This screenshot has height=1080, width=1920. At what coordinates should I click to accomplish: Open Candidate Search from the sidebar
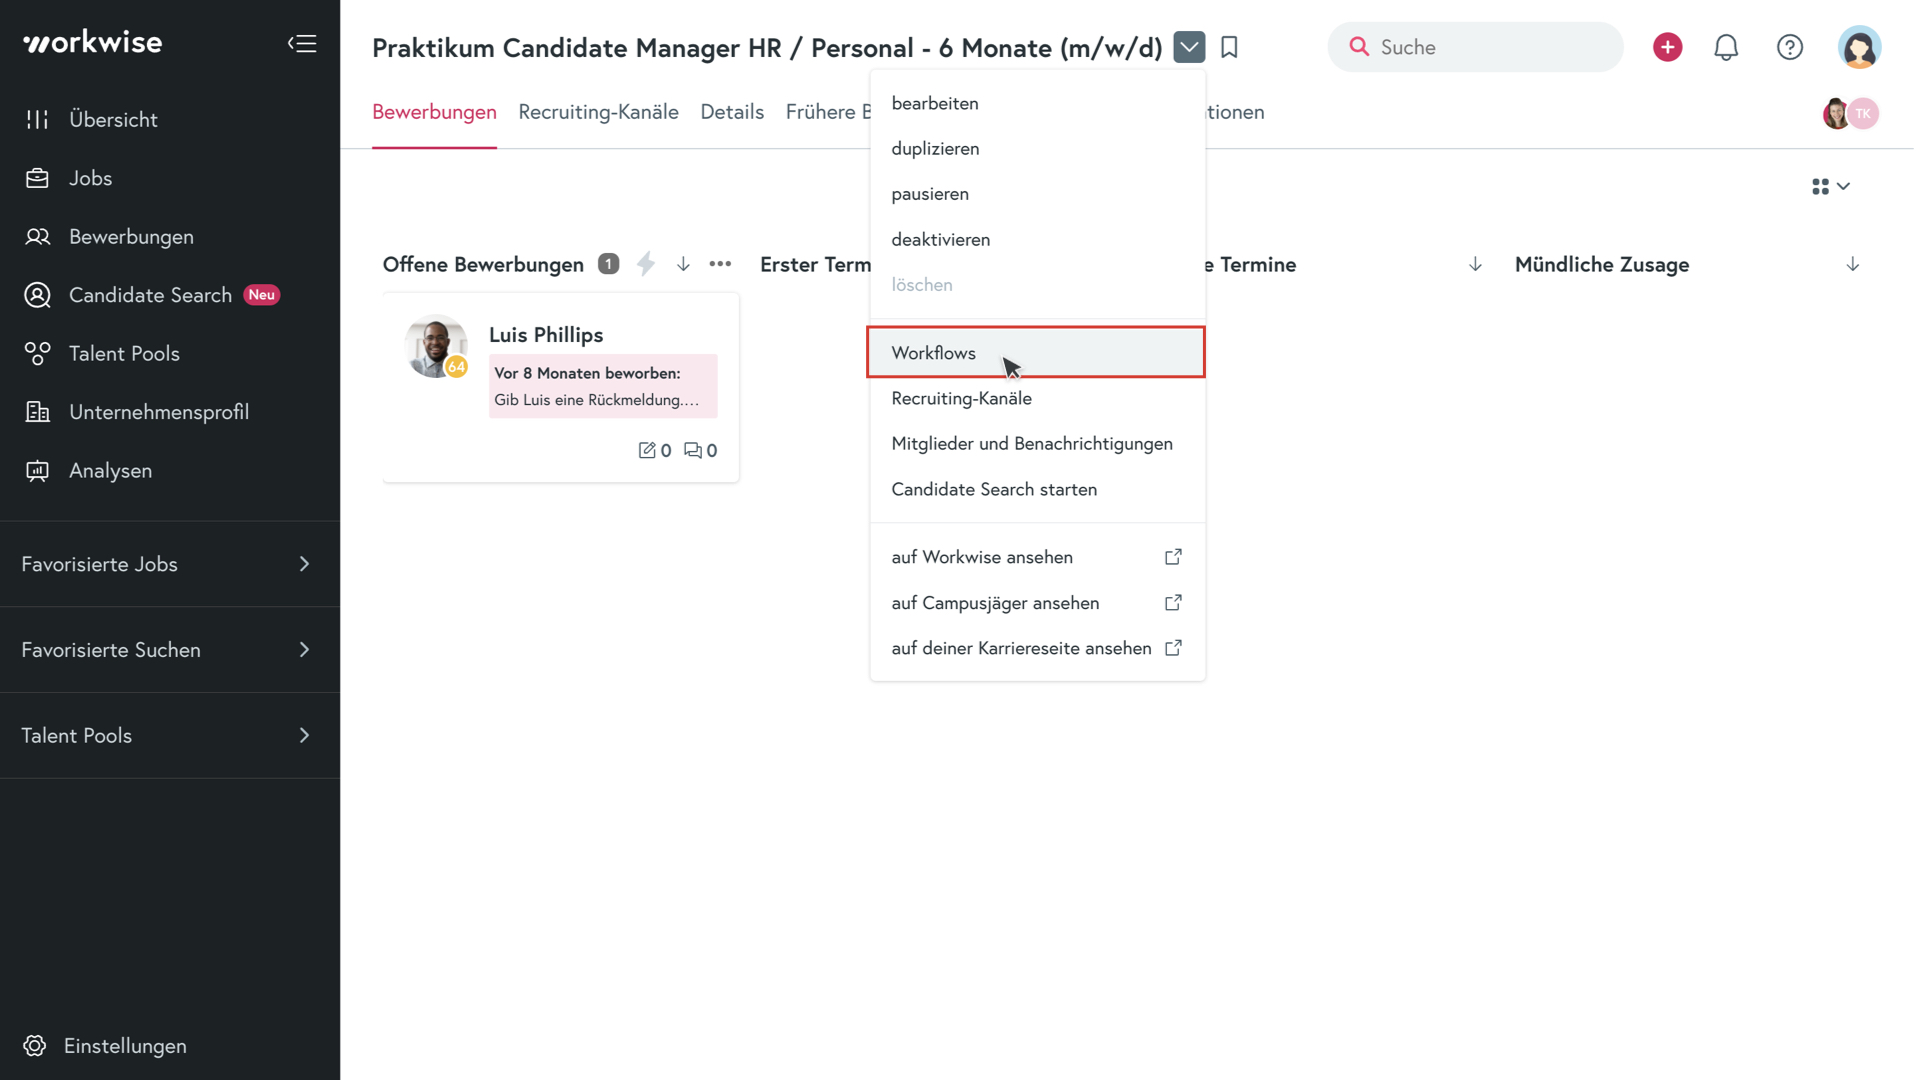click(150, 295)
